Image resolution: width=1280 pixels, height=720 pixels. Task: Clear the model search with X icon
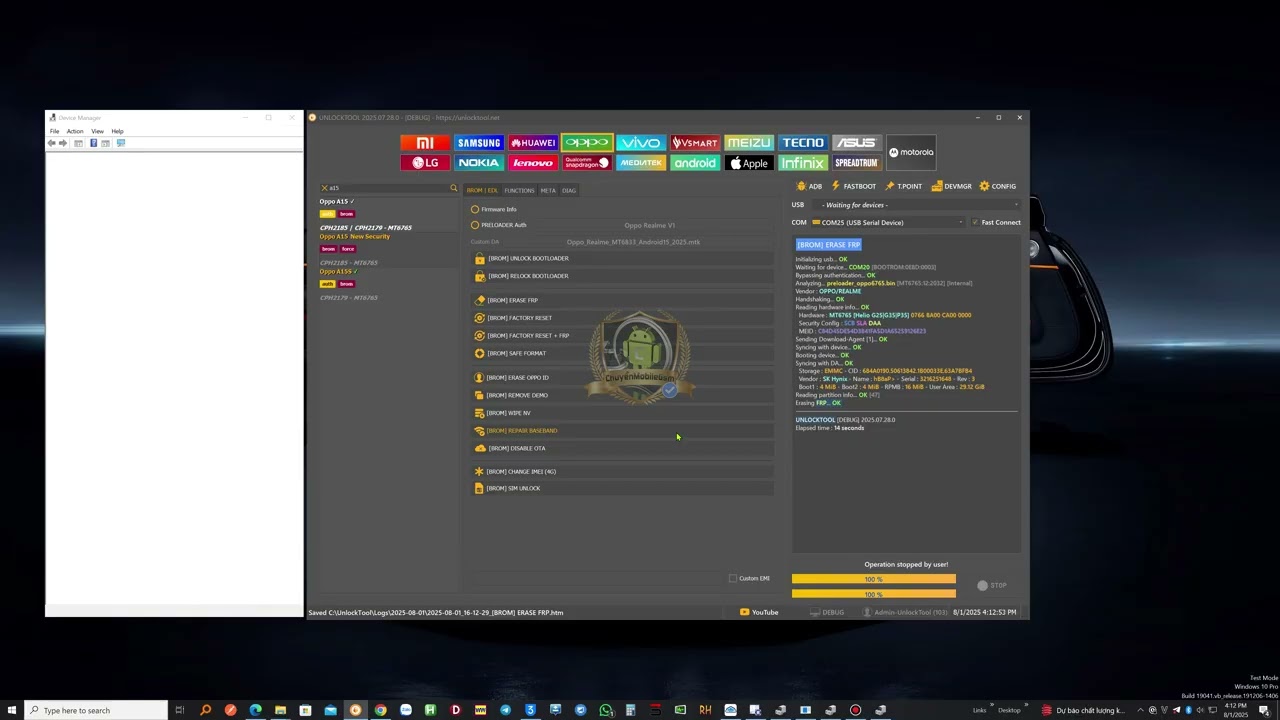click(324, 188)
